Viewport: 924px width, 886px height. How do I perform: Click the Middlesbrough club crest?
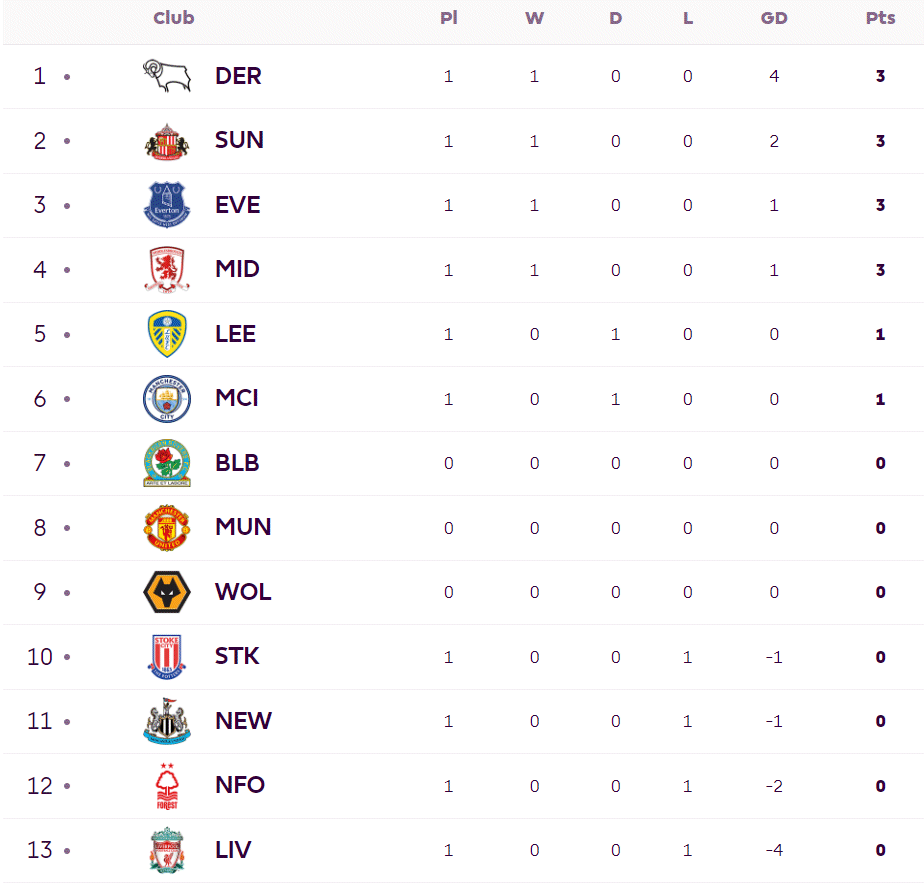point(166,270)
